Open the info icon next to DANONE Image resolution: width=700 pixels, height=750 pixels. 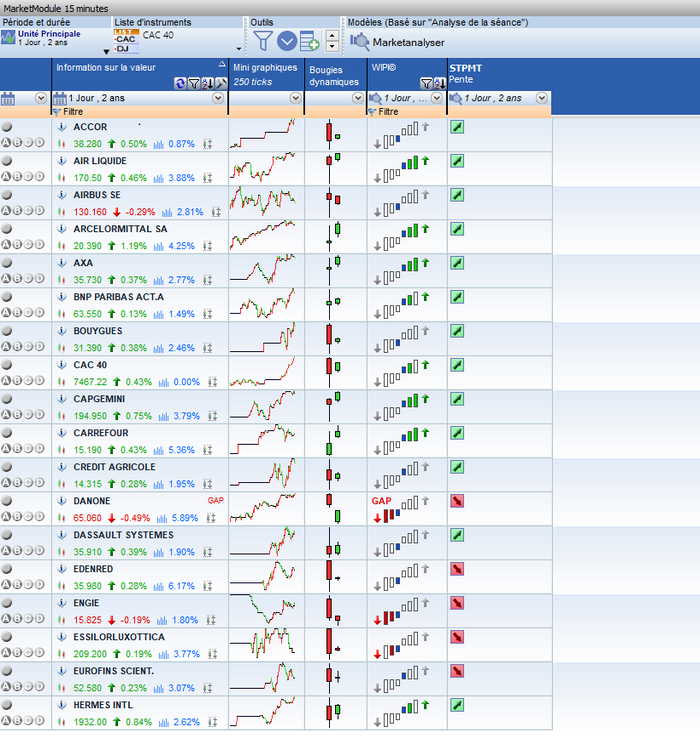(62, 501)
